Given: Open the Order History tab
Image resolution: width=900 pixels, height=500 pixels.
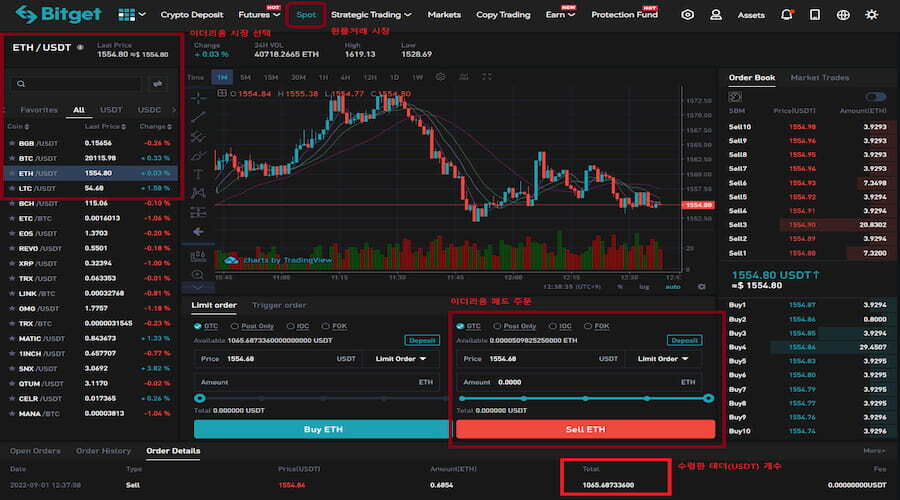Looking at the screenshot, I should 103,451.
